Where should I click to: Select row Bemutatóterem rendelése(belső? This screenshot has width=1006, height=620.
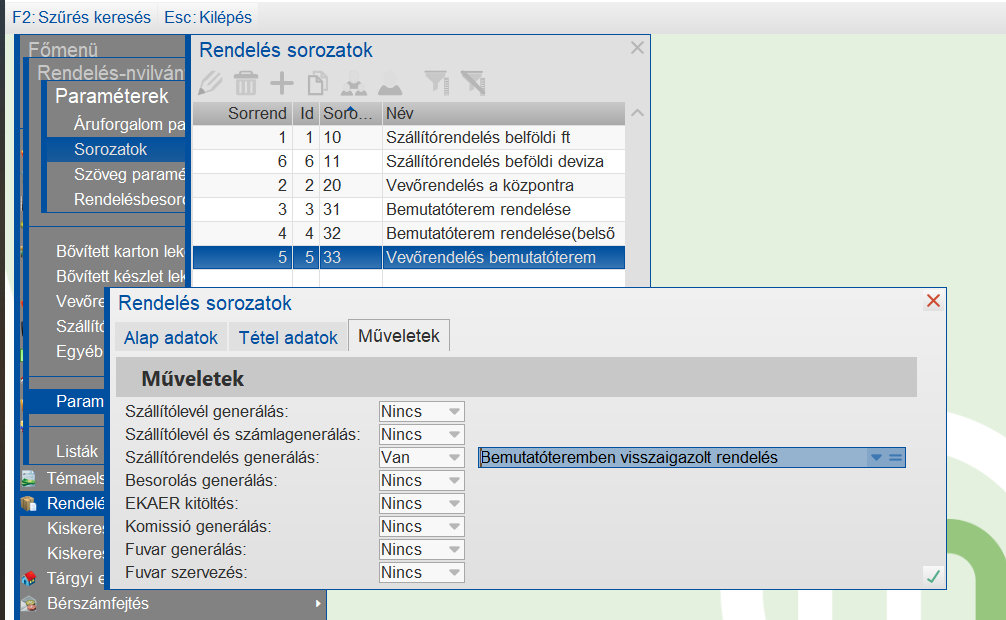pyautogui.click(x=409, y=234)
